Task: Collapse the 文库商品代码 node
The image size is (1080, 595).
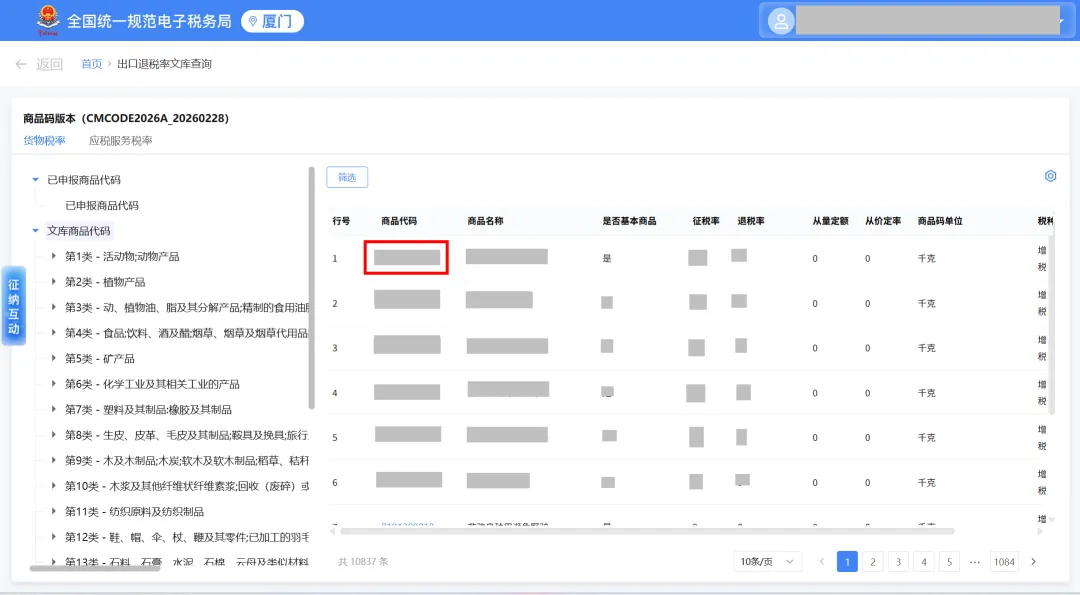Action: pyautogui.click(x=35, y=231)
